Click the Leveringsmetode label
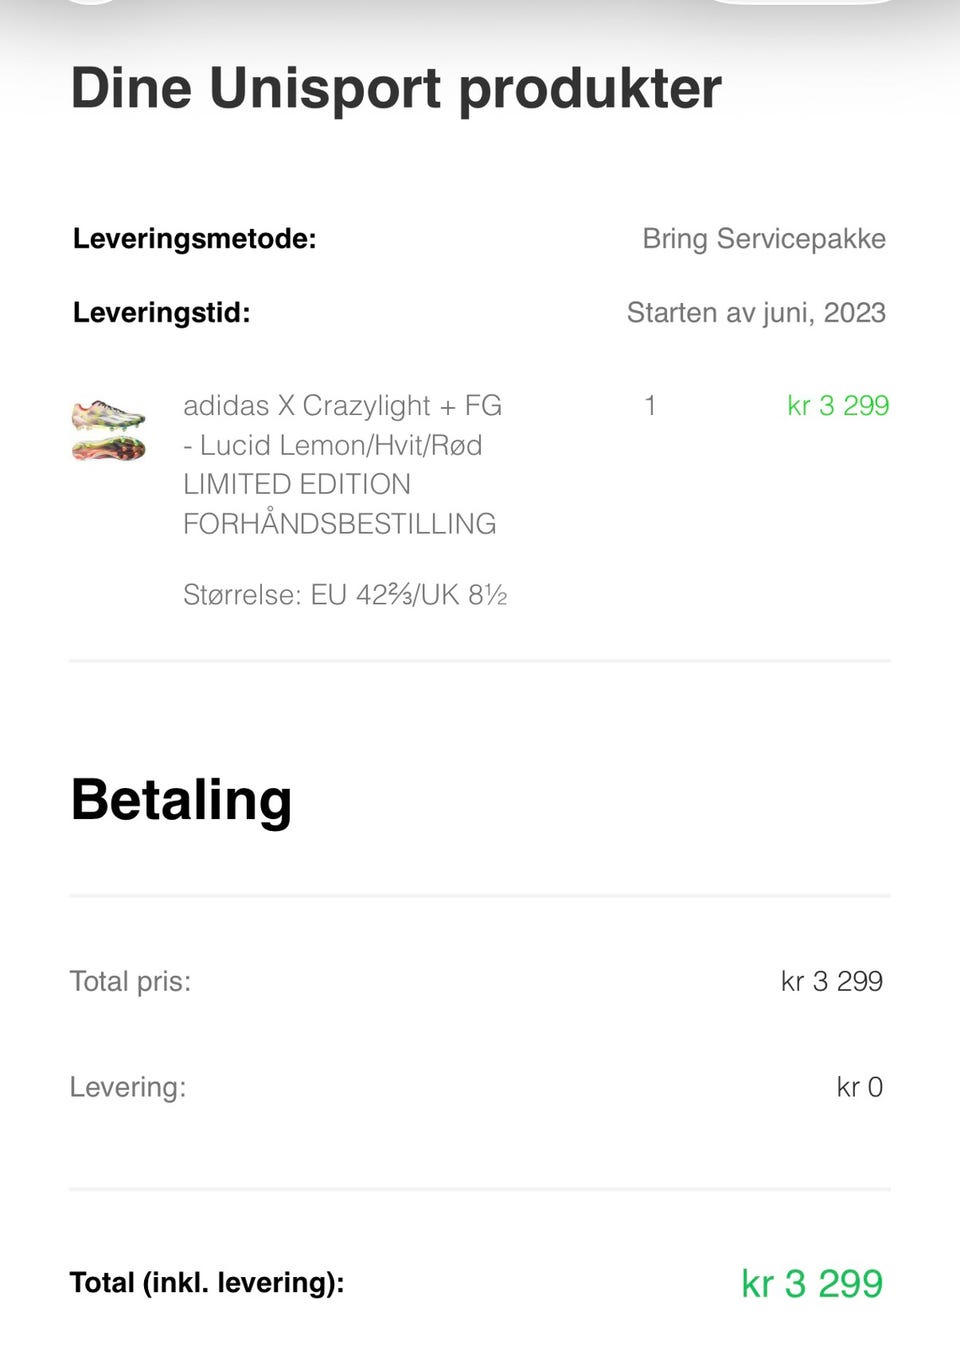The height and width of the screenshot is (1347, 960). (194, 239)
